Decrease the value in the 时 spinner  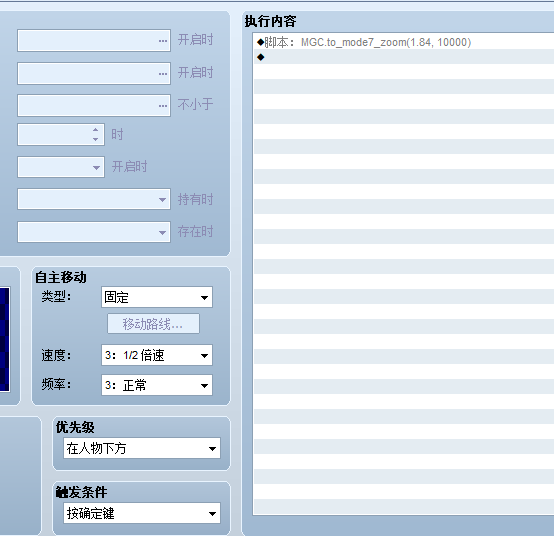pyautogui.click(x=96, y=139)
